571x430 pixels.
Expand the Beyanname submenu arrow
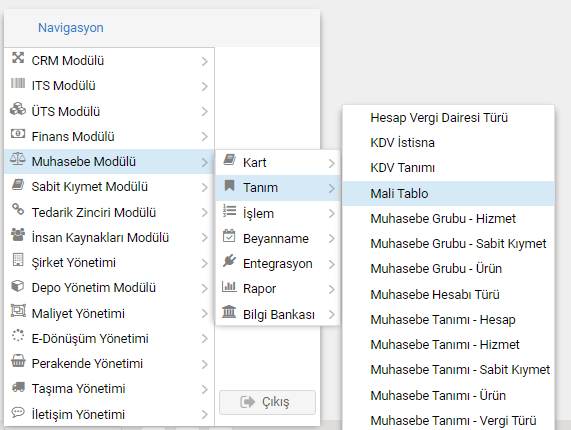[331, 239]
